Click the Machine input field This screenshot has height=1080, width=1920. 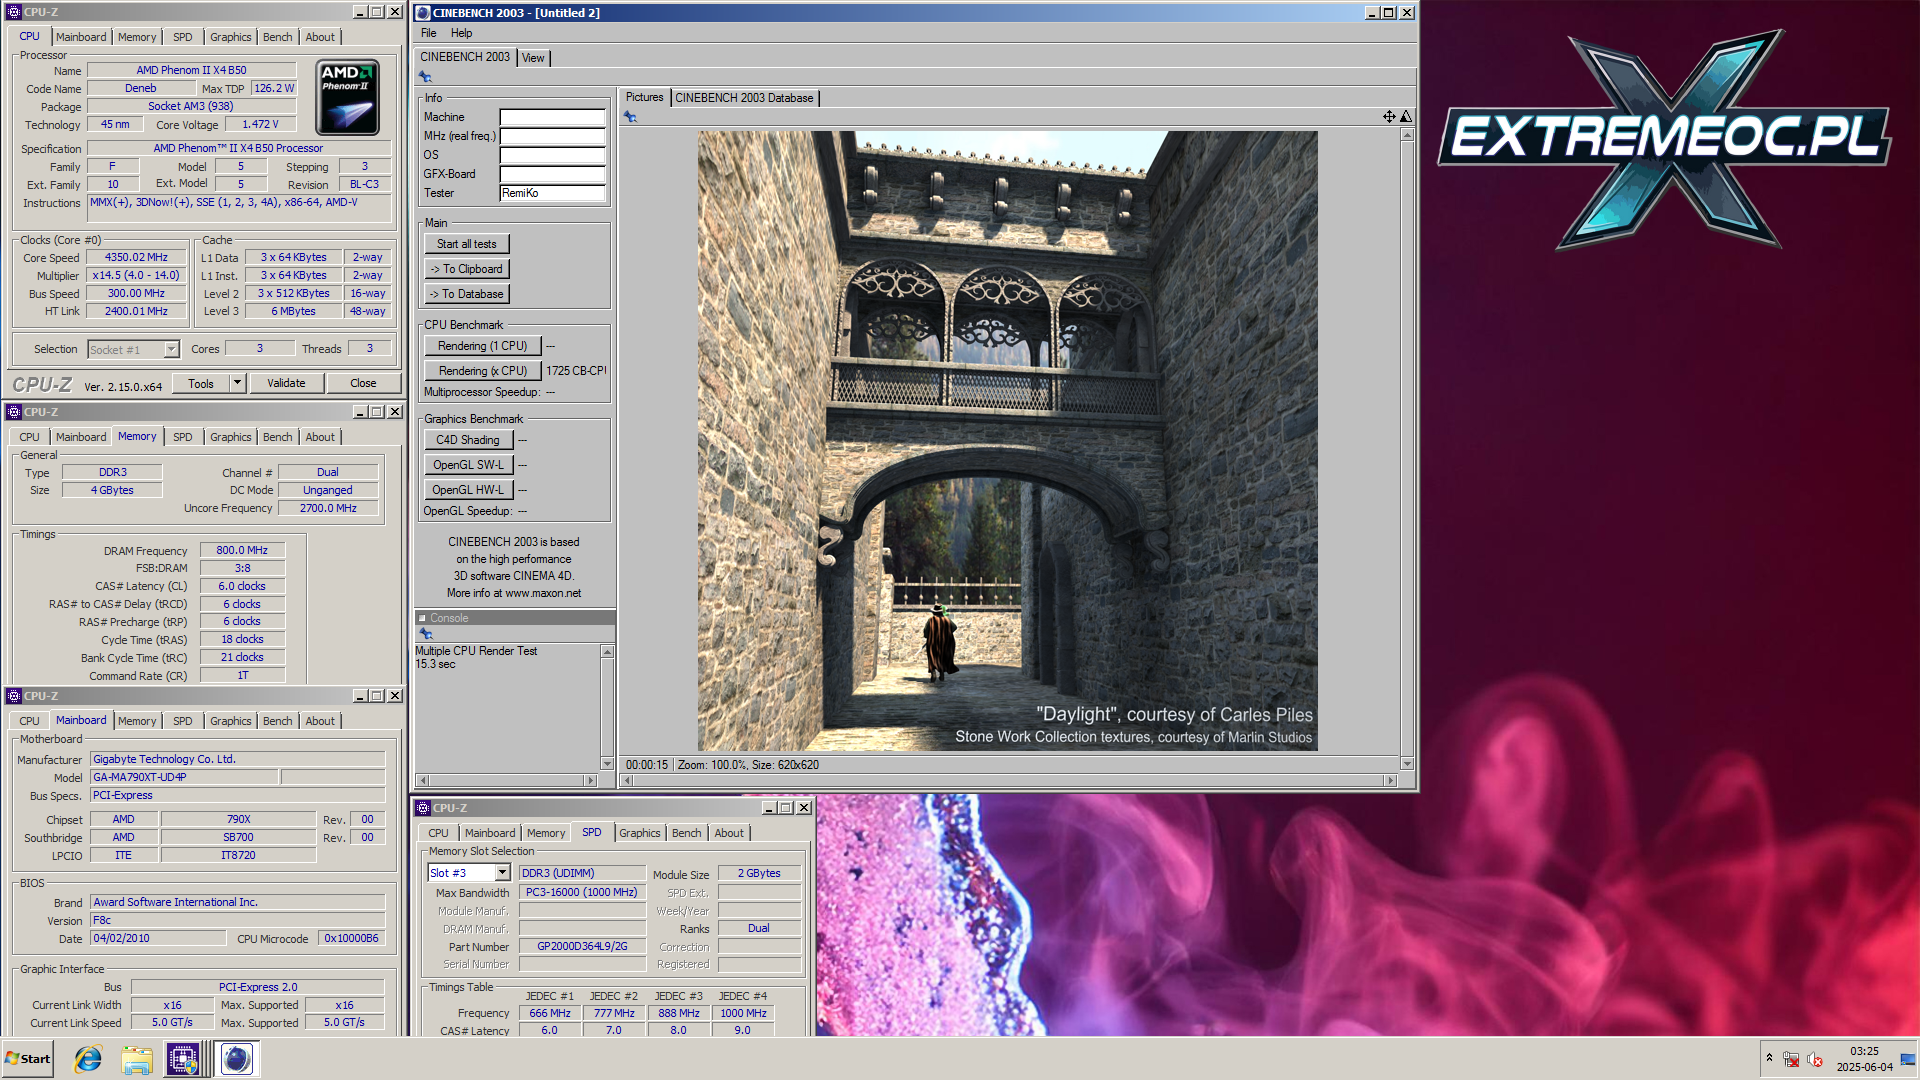[552, 117]
